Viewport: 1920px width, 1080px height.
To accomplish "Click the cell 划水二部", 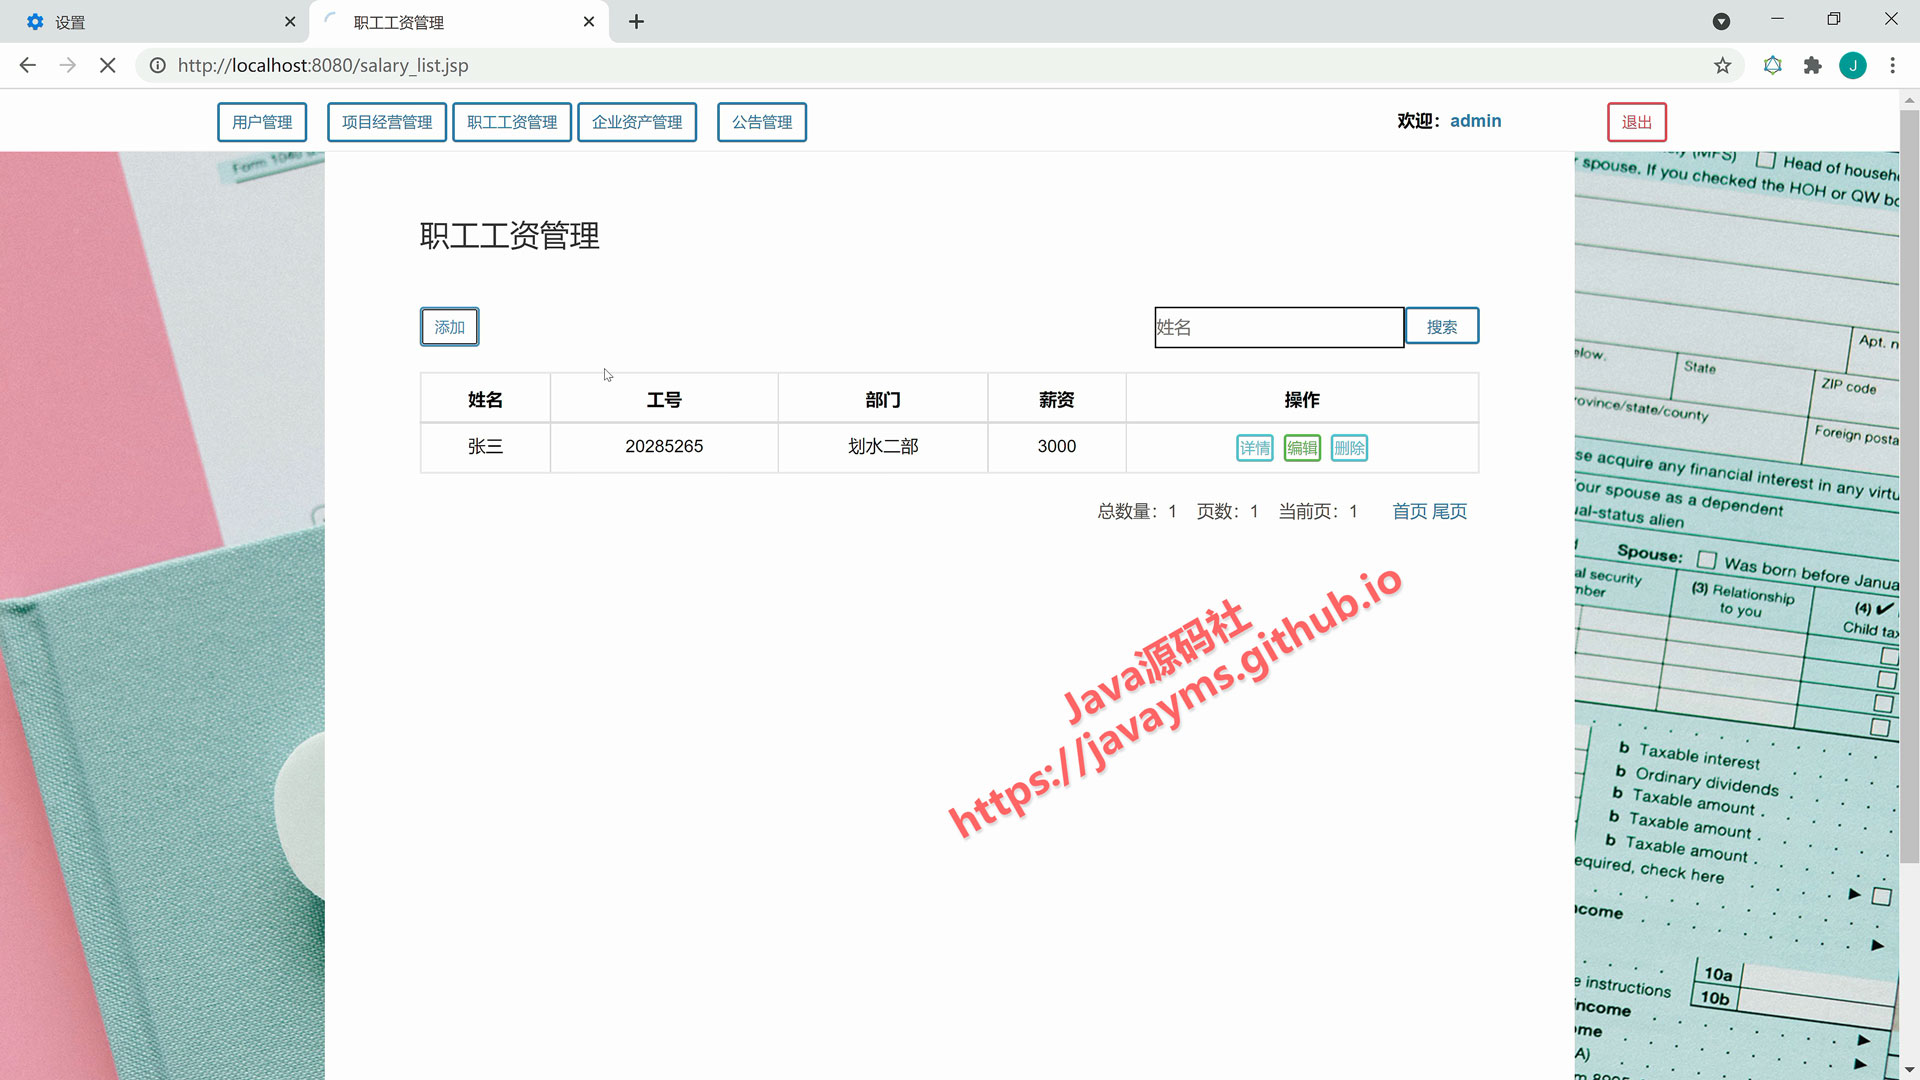I will click(x=883, y=447).
